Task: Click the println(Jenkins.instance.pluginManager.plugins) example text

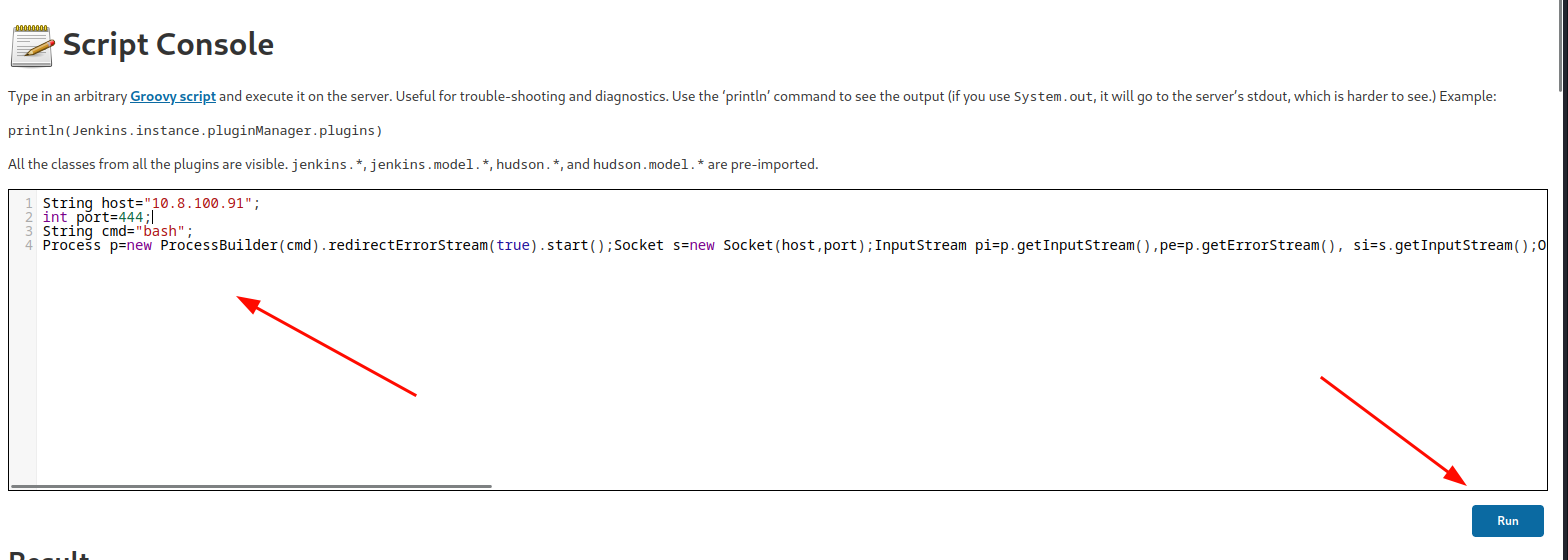Action: point(195,131)
